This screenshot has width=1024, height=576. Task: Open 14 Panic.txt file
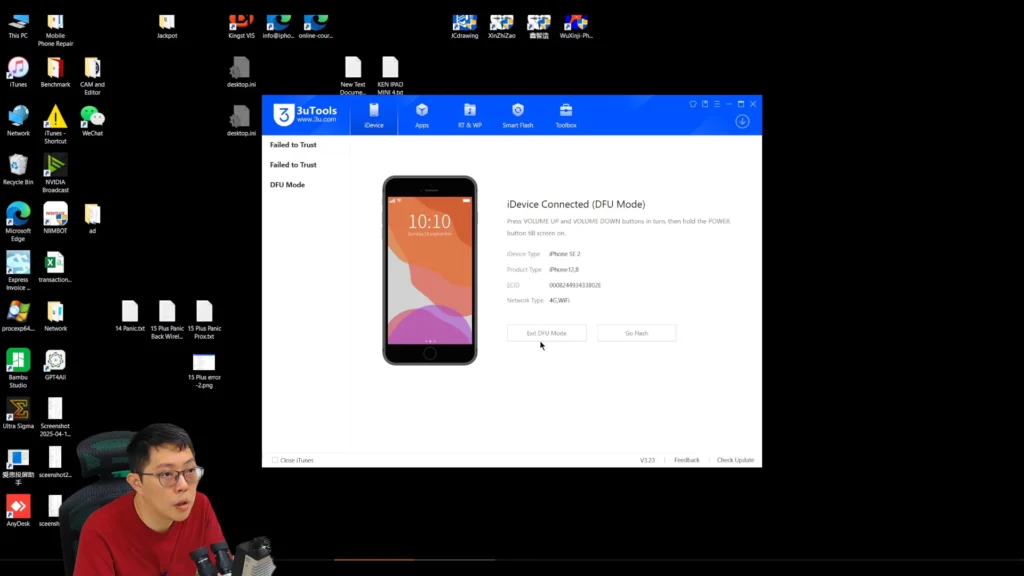coord(130,317)
